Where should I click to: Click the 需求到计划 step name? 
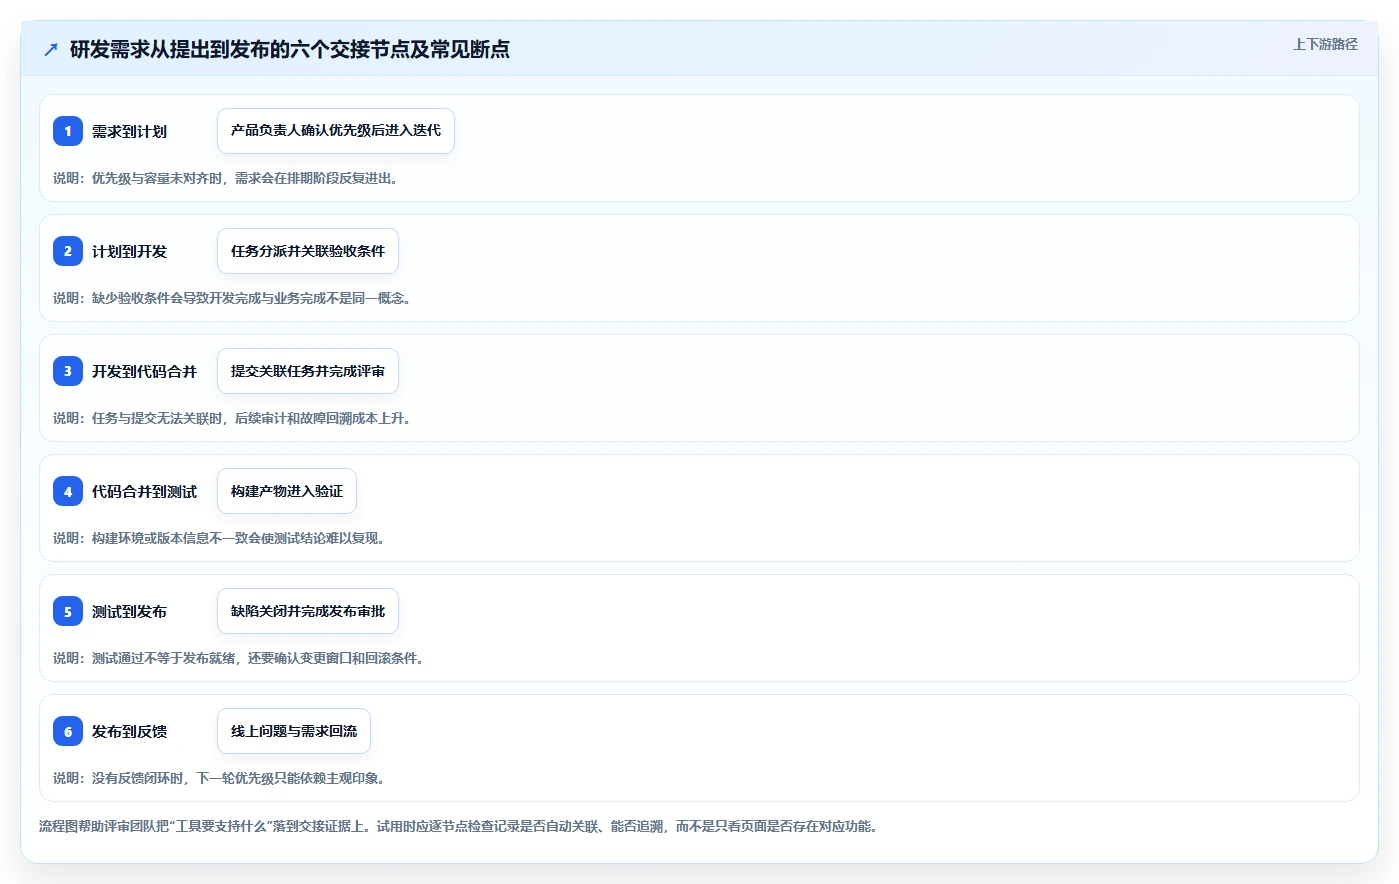(129, 131)
